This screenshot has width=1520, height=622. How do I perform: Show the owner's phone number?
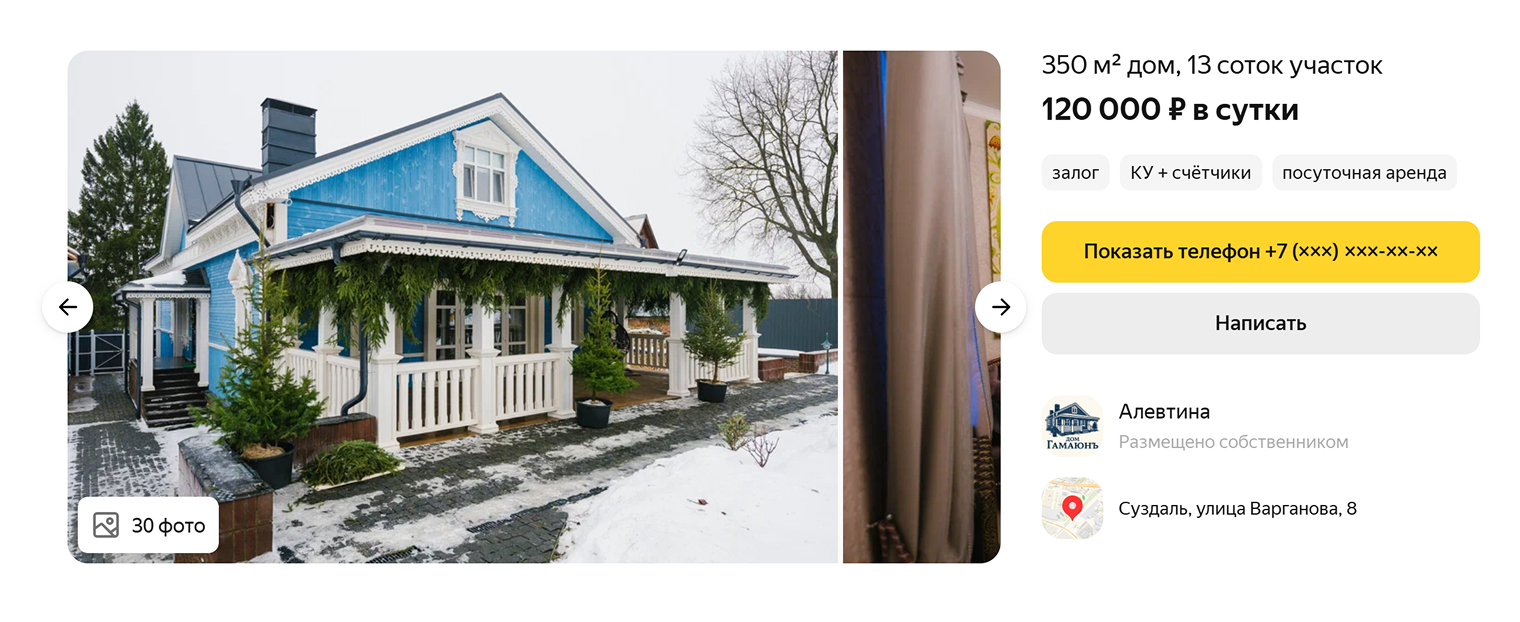[x=1260, y=252]
